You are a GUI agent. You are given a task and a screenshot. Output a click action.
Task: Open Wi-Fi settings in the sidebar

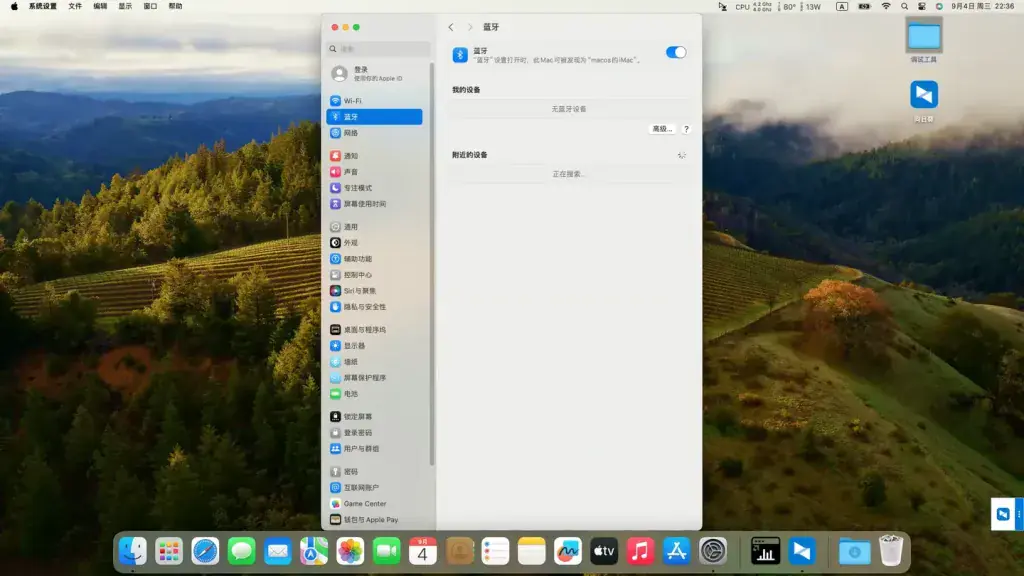click(x=374, y=101)
